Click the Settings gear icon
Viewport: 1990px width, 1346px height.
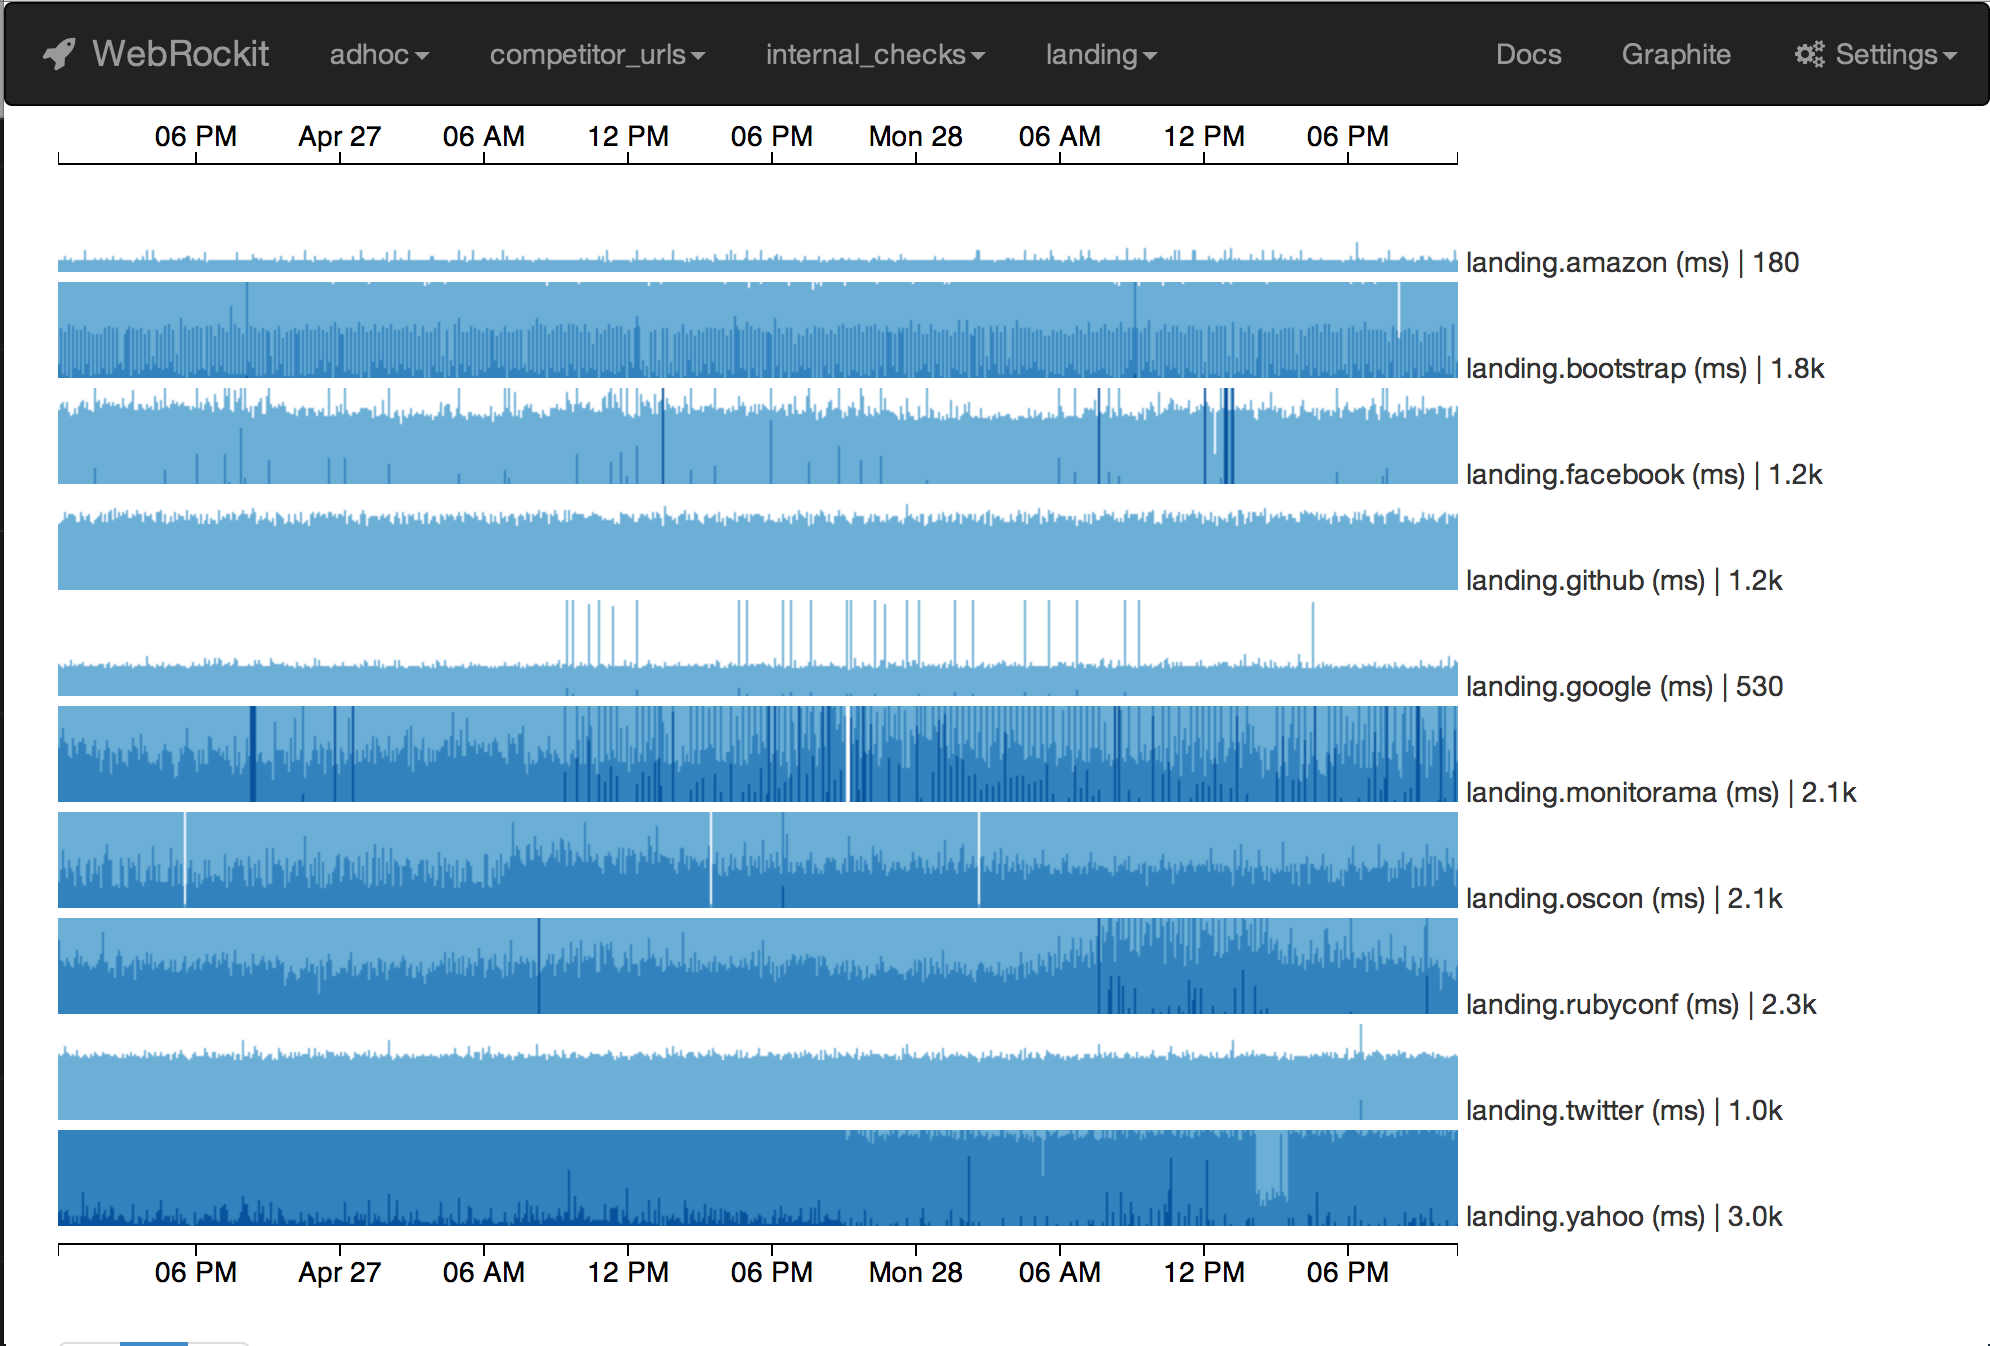pos(1809,54)
